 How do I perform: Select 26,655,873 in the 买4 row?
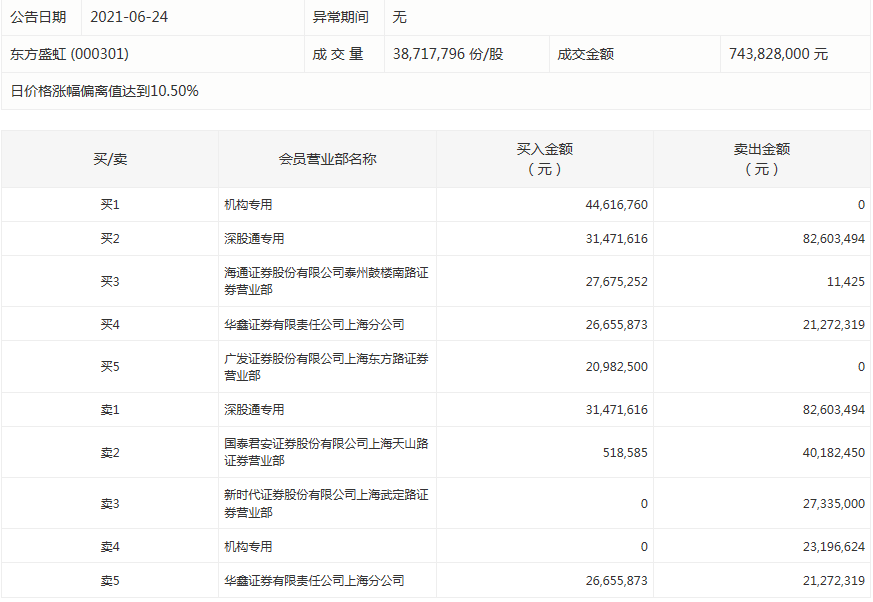(x=616, y=325)
